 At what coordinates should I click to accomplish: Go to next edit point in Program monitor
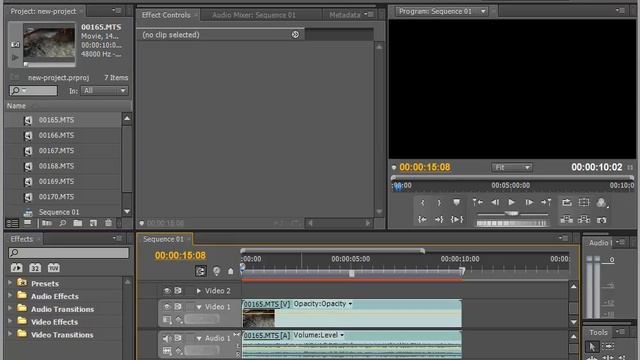click(546, 202)
